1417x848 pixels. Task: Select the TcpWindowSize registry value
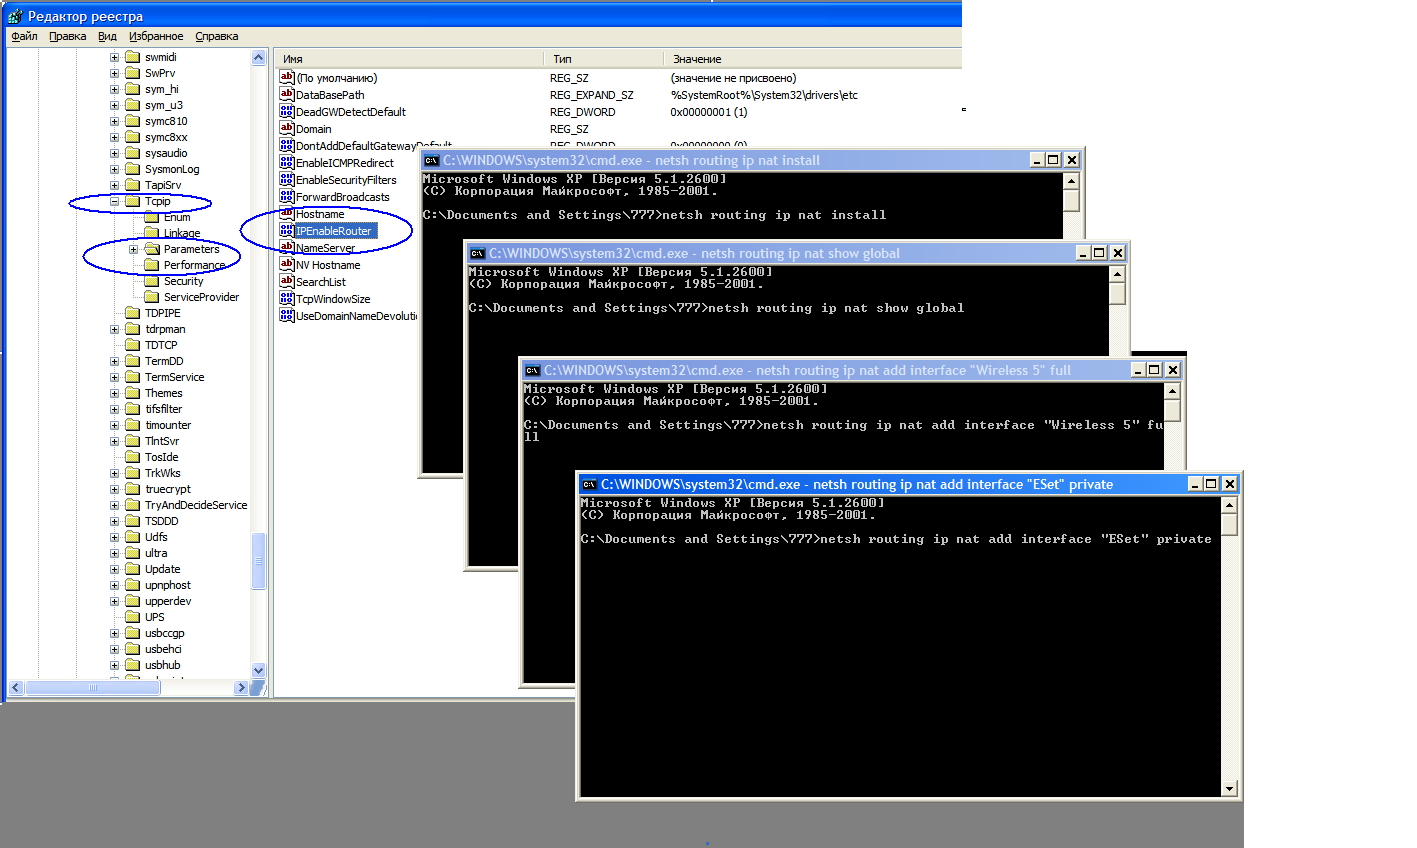coord(333,299)
